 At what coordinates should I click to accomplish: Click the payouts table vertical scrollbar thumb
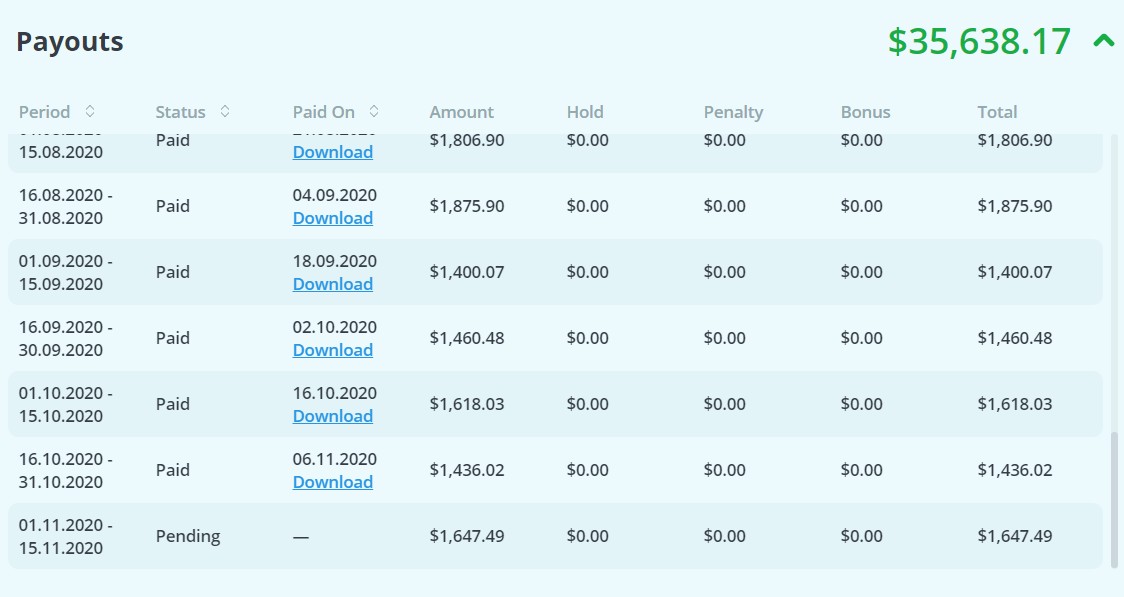pyautogui.click(x=1113, y=499)
